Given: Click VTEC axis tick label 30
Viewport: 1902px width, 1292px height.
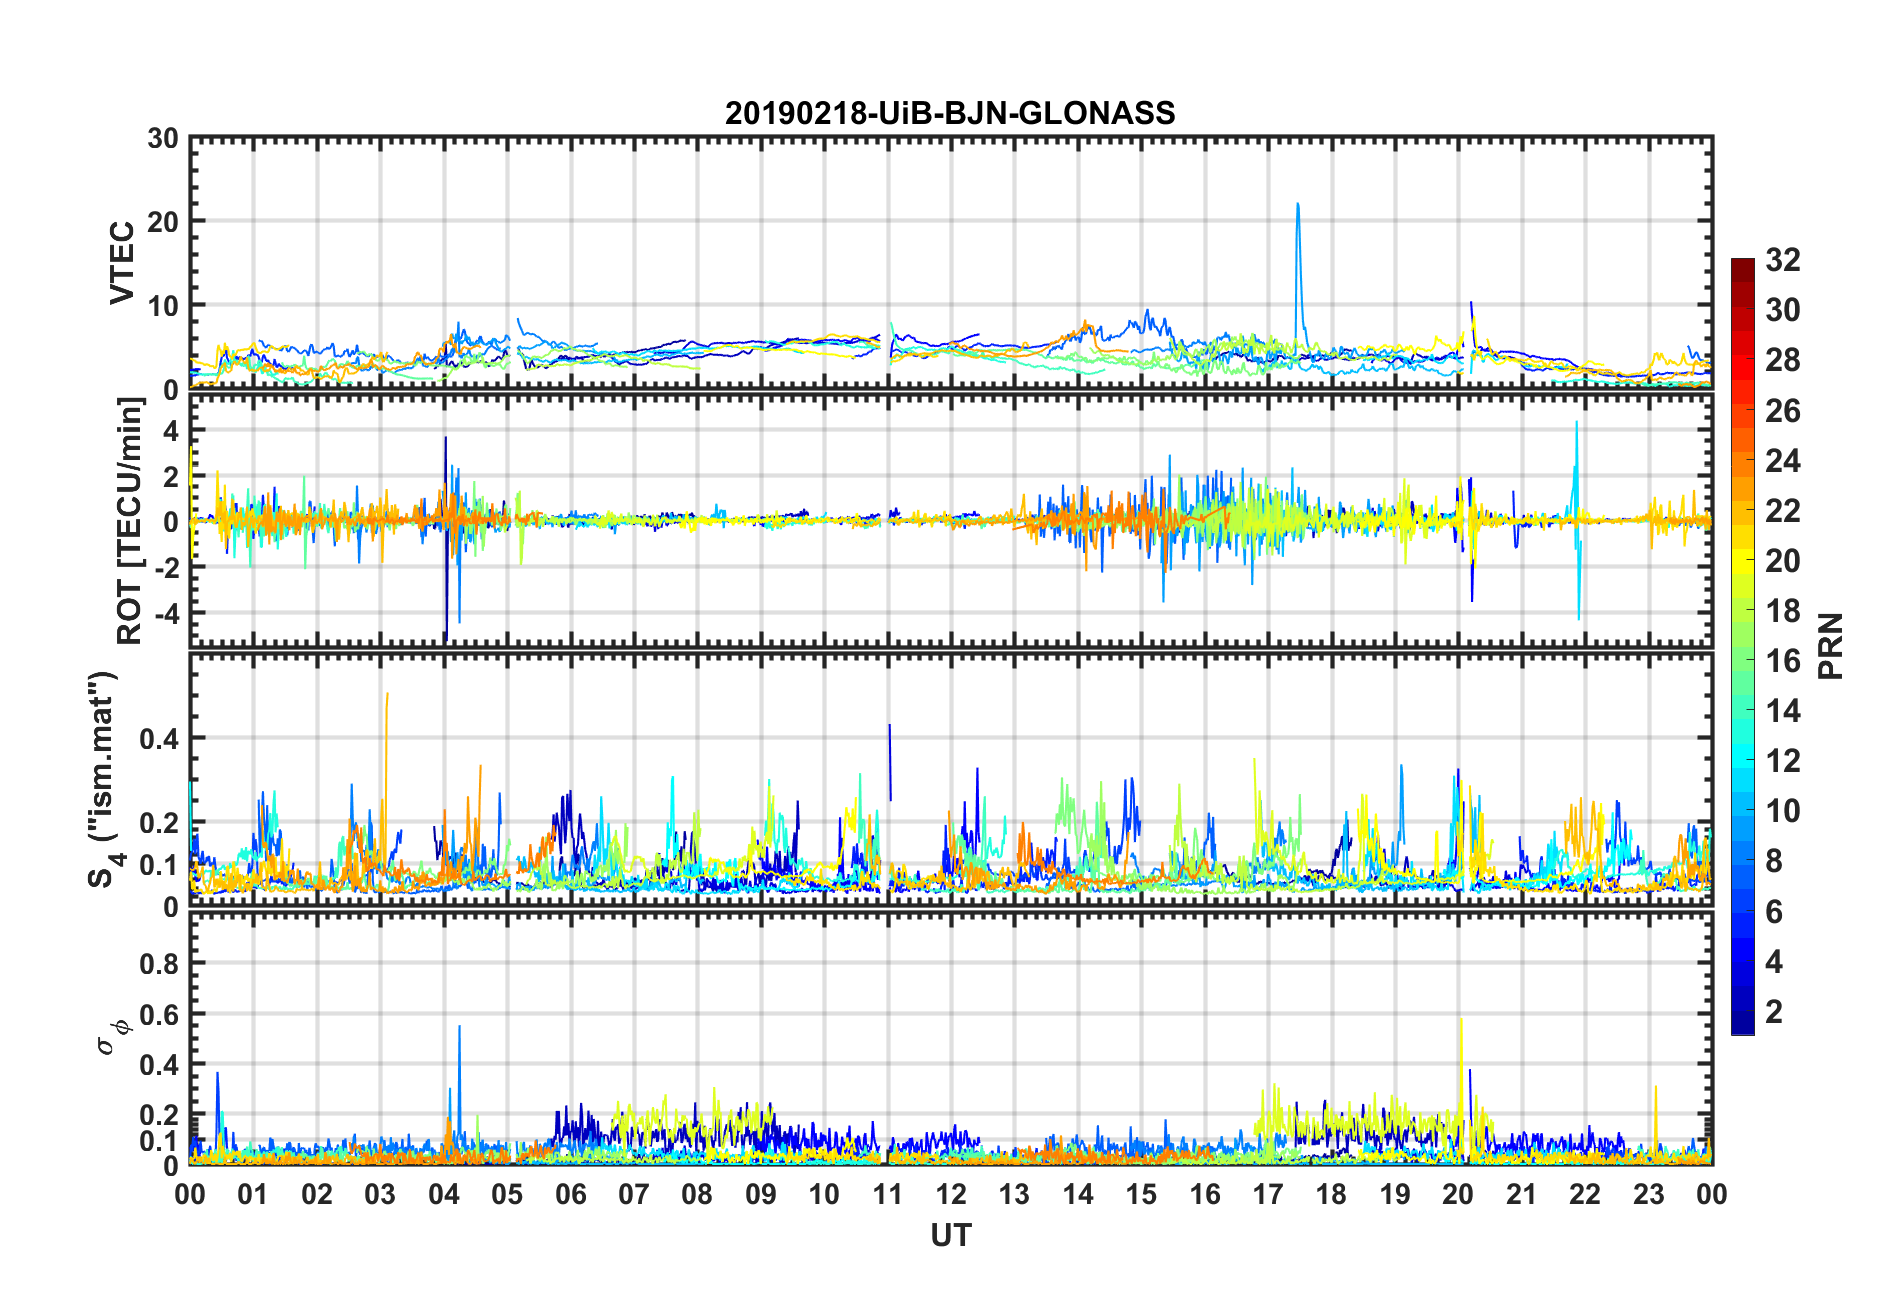Looking at the screenshot, I should (x=162, y=139).
